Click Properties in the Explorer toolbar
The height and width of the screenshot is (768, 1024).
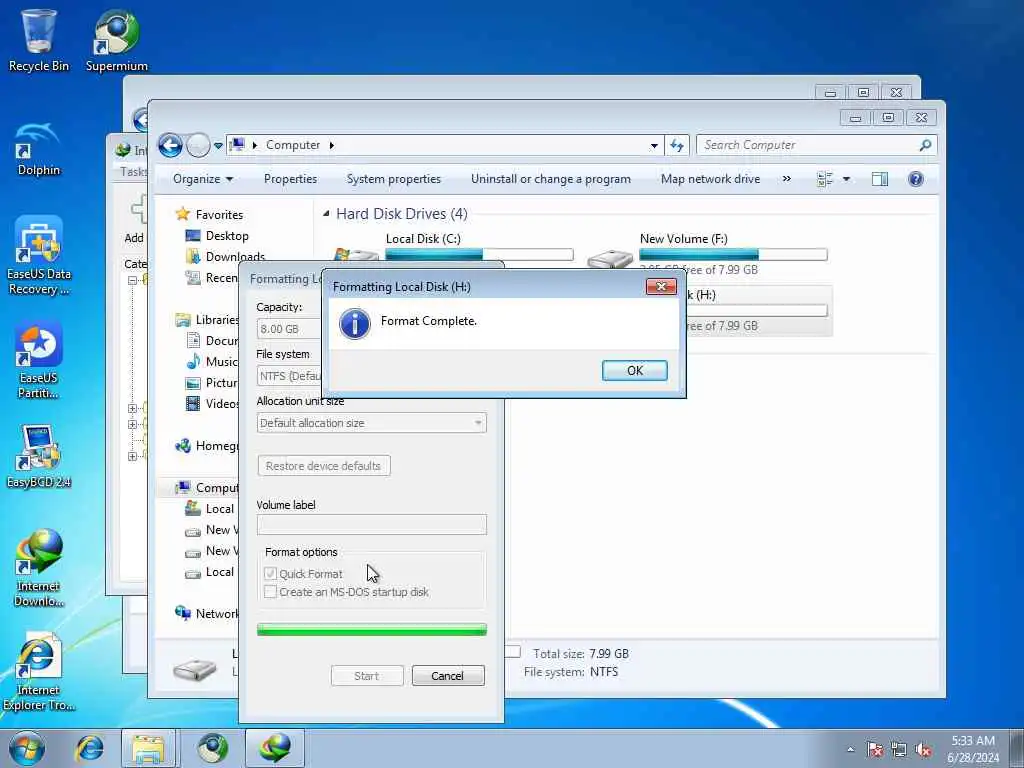(291, 179)
